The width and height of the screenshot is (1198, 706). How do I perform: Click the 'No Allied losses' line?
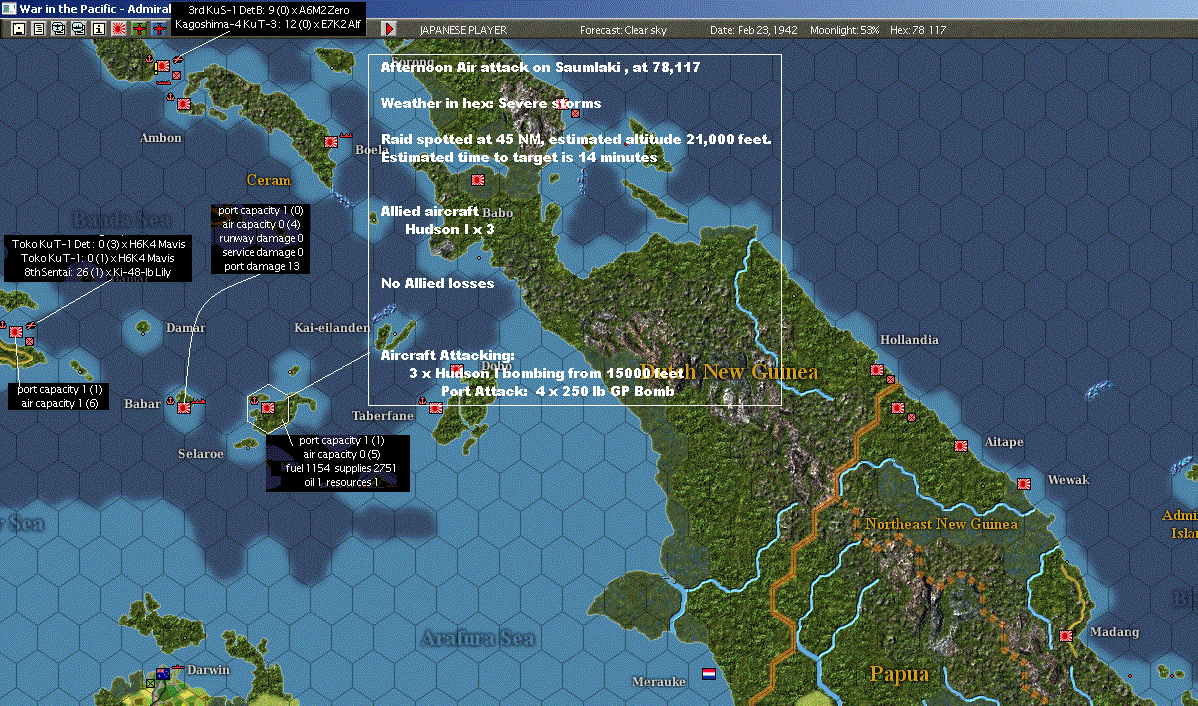pos(437,283)
